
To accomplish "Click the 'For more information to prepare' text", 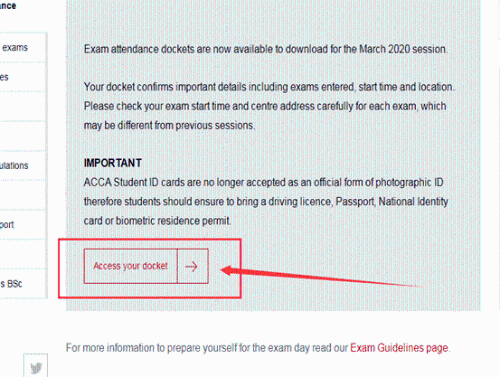I will pos(207,348).
